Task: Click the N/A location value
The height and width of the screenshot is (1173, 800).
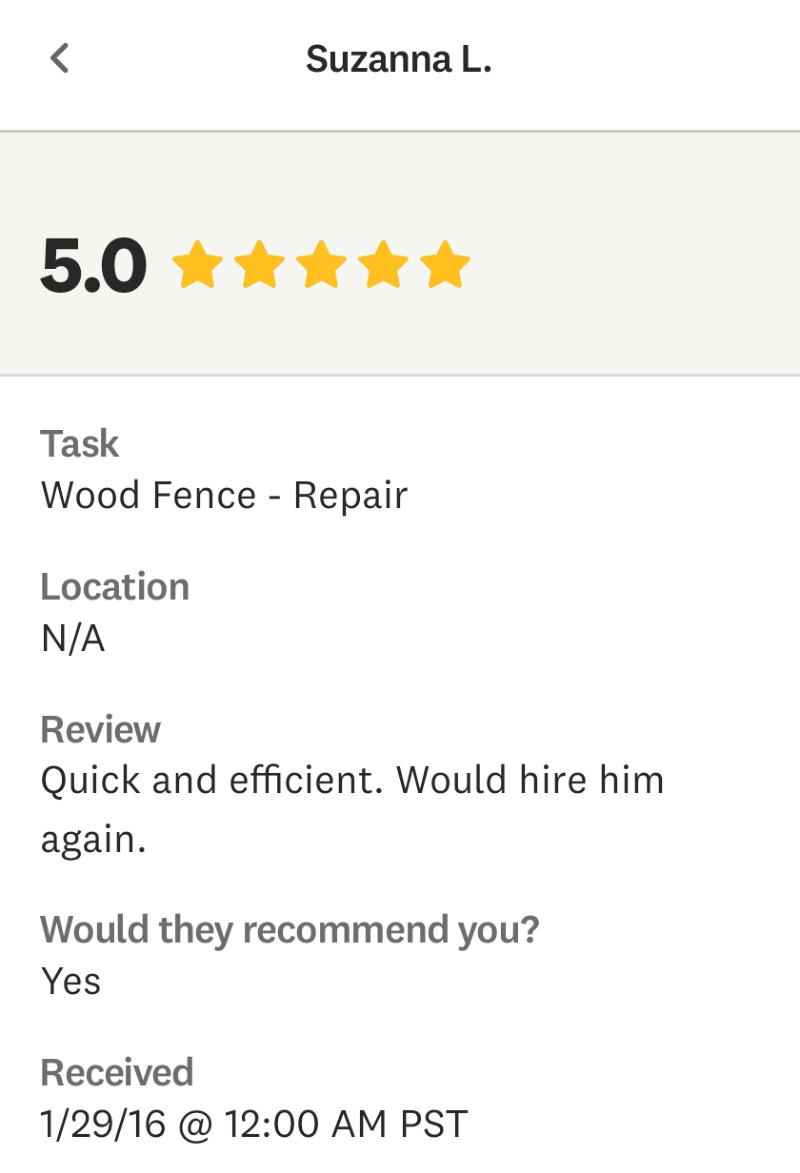Action: [x=72, y=638]
